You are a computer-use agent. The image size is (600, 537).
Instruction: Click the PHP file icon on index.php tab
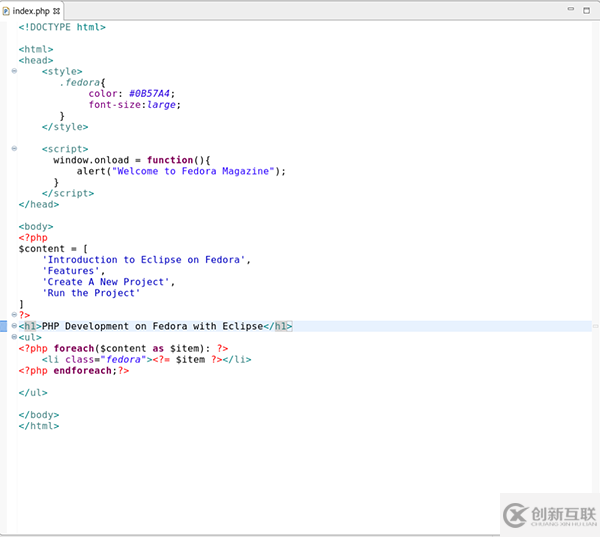click(x=6, y=11)
